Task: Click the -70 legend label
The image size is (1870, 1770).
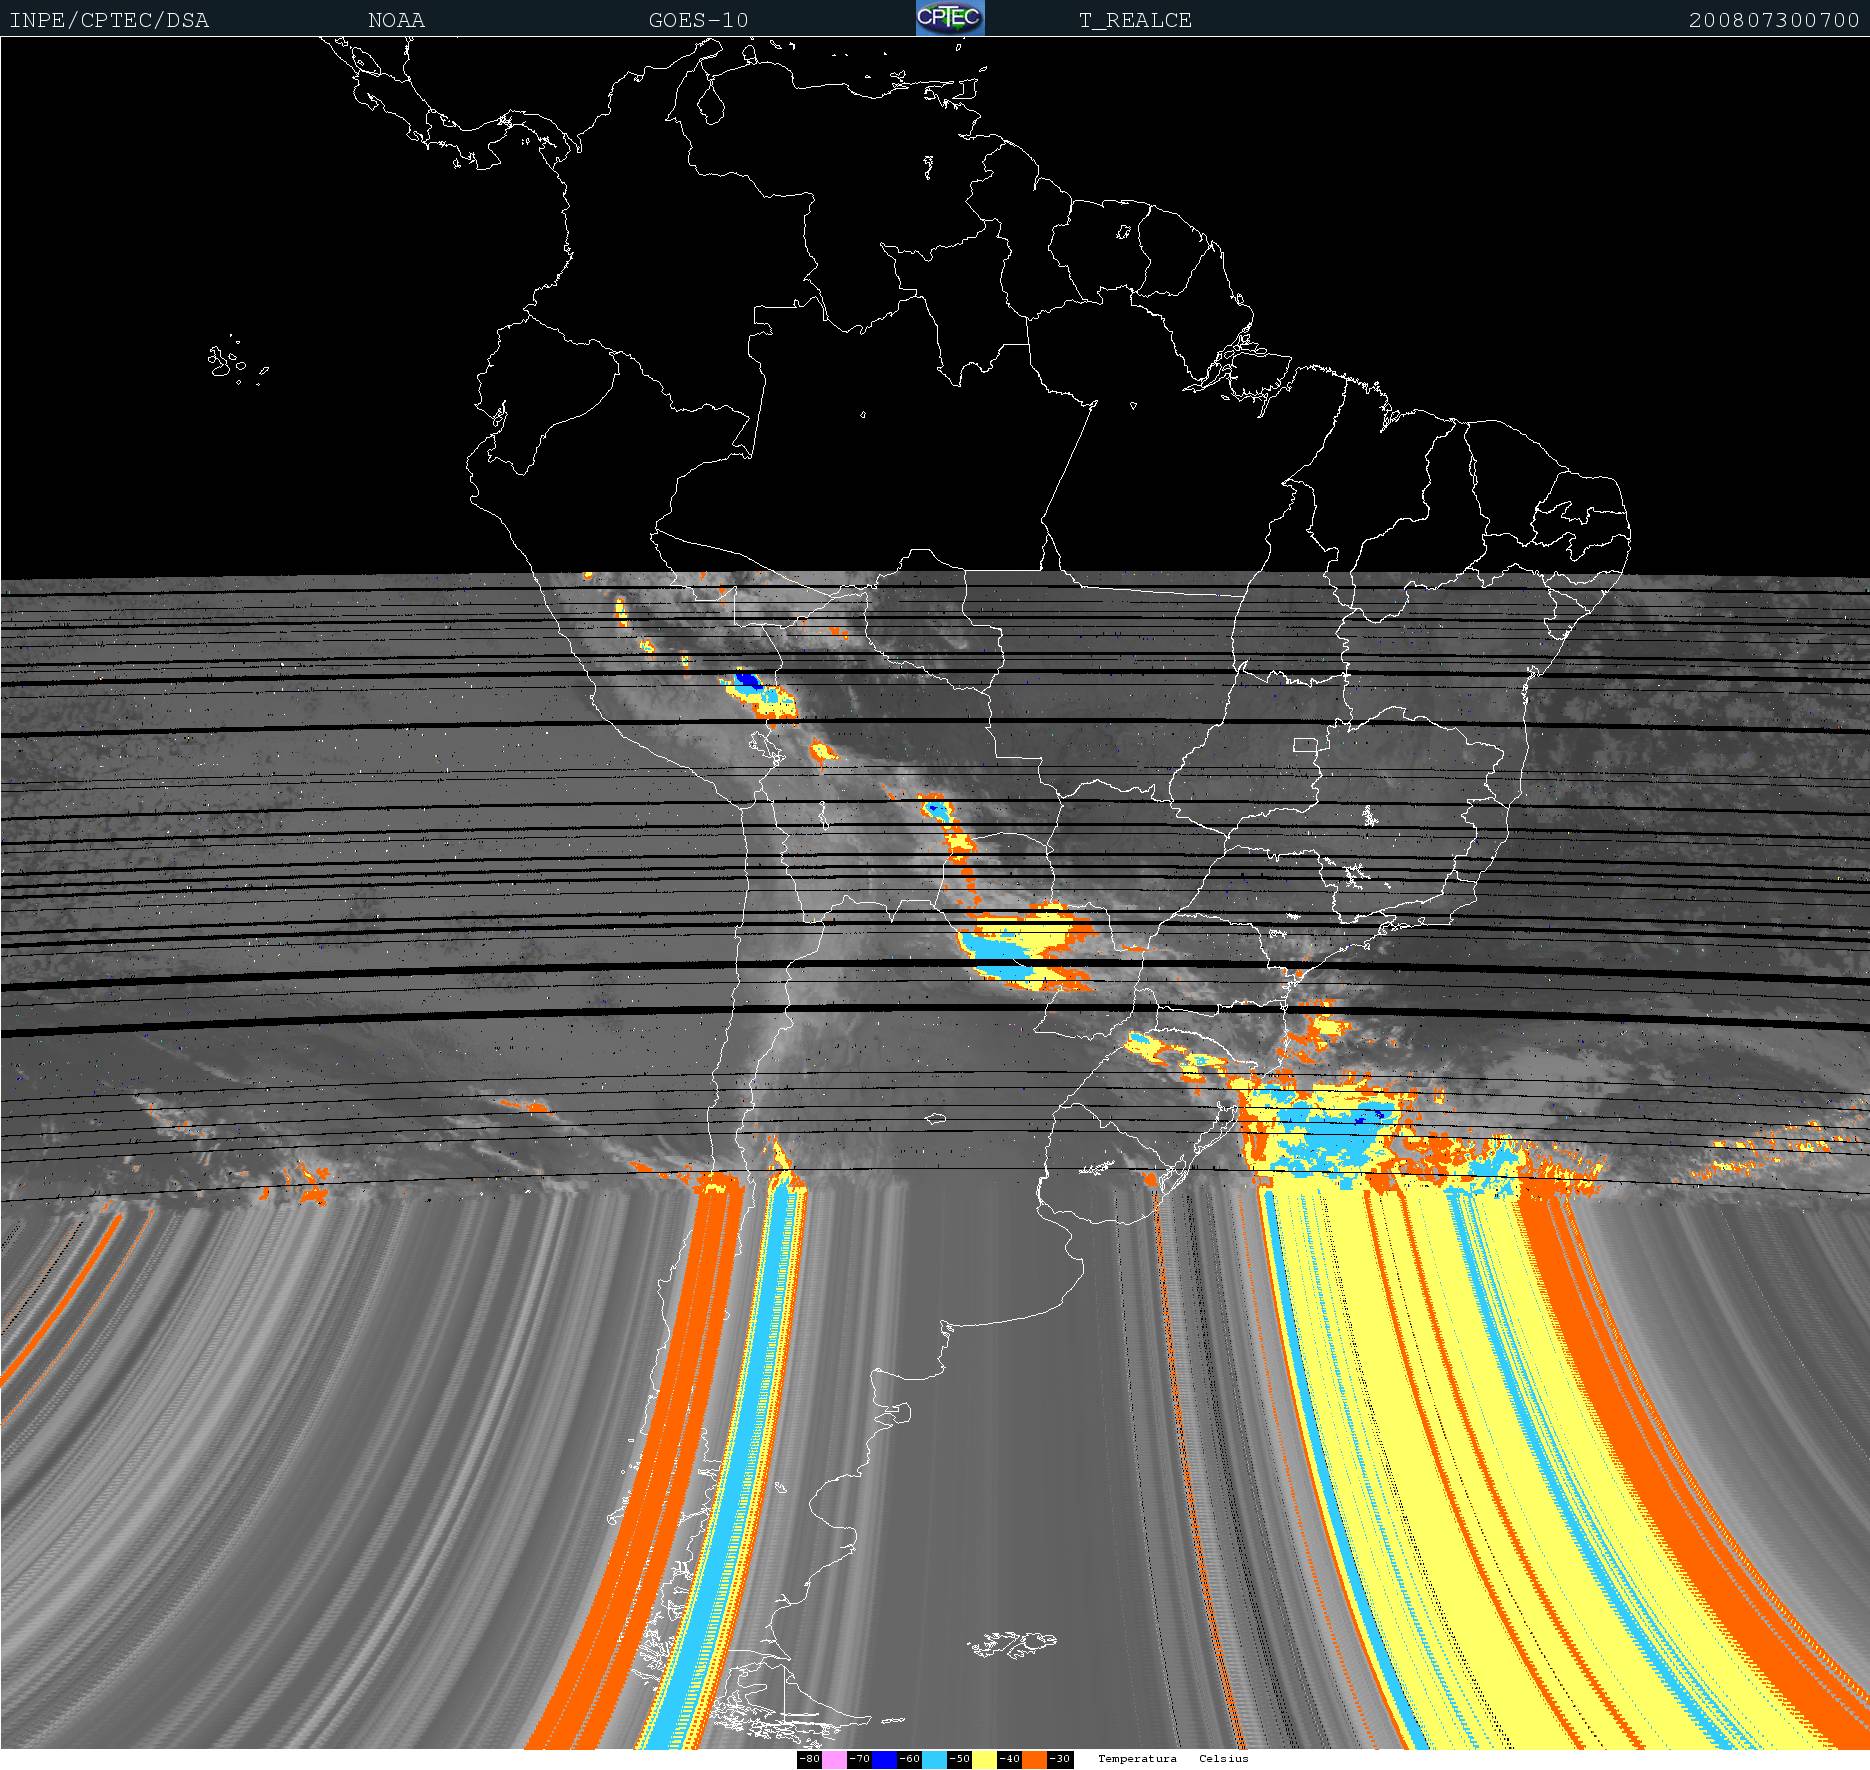Action: coord(859,1759)
